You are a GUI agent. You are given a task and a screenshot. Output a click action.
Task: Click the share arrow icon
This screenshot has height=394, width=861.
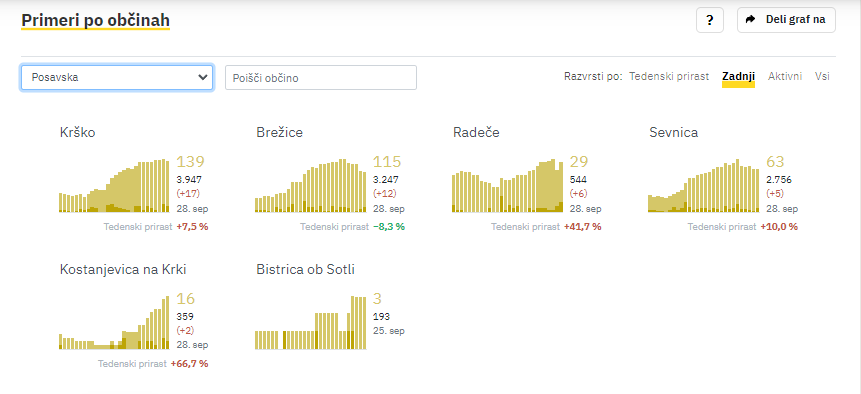click(751, 20)
